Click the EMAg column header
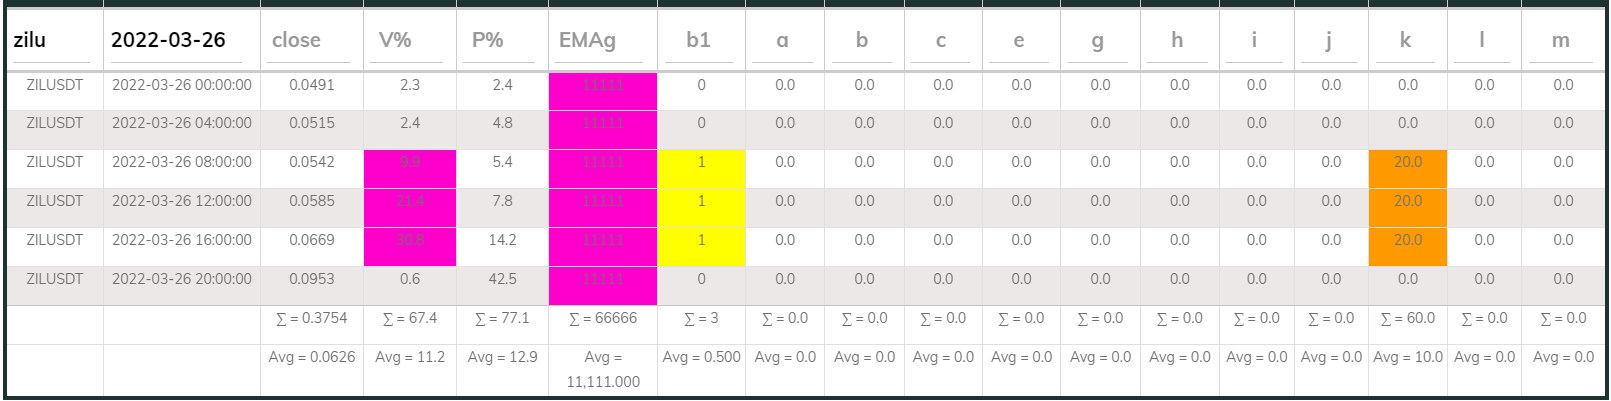 pyautogui.click(x=587, y=41)
